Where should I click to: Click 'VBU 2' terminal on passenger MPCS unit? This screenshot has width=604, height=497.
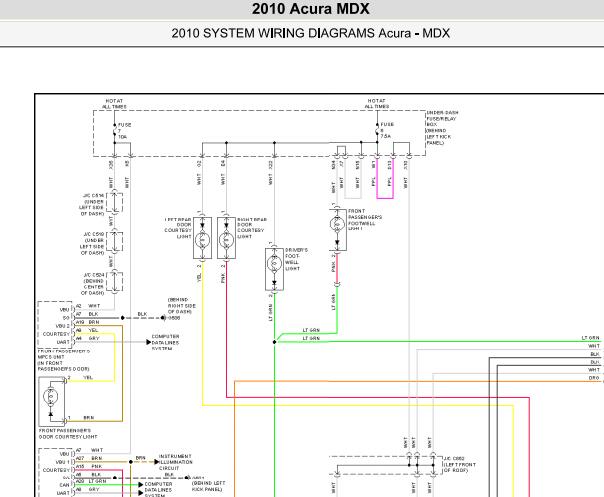[63, 326]
